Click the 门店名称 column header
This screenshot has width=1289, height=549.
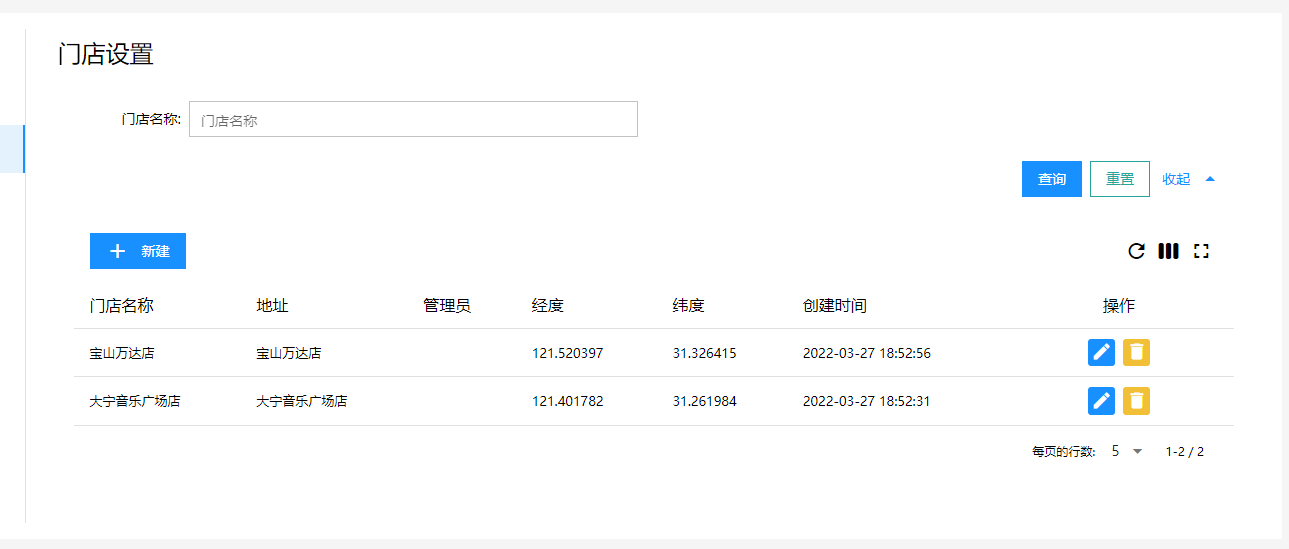click(121, 306)
